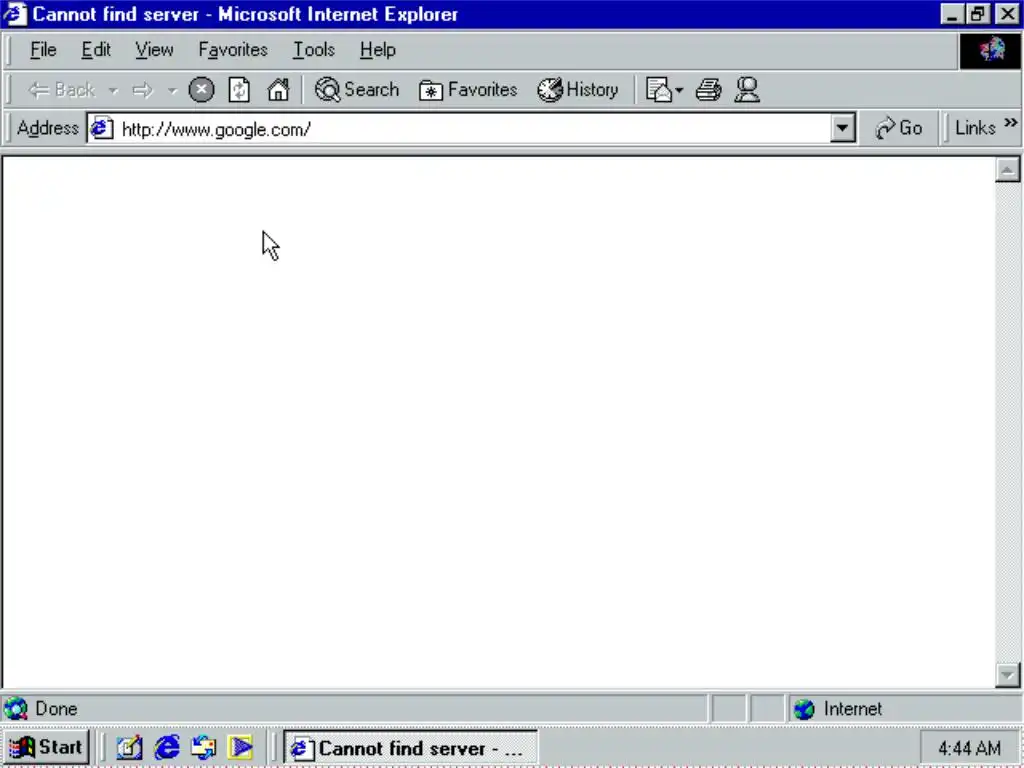Image resolution: width=1024 pixels, height=768 pixels.
Task: Restore down the Internet Explorer window
Action: 978,14
